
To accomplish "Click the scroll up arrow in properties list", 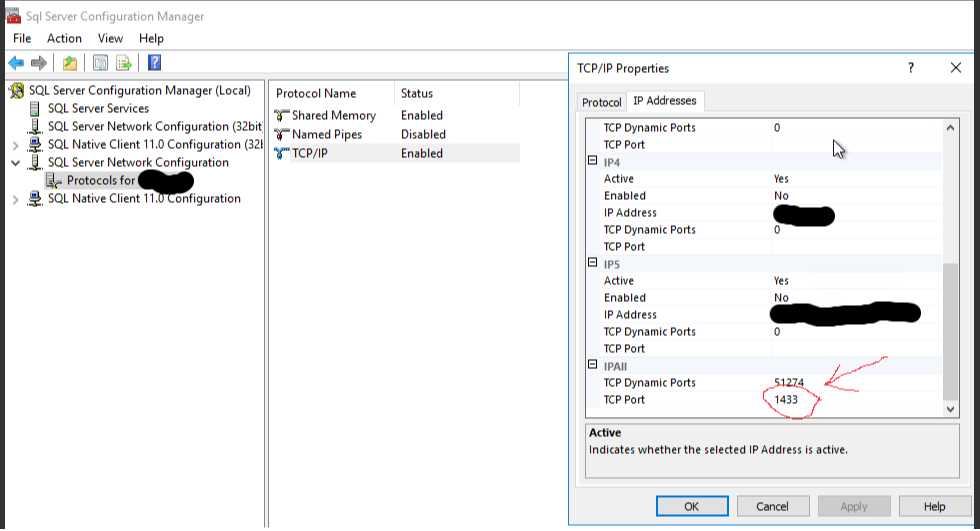I will (x=950, y=127).
